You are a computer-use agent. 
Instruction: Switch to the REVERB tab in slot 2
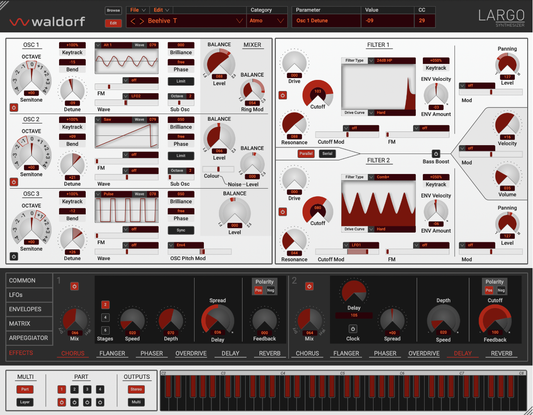click(501, 353)
